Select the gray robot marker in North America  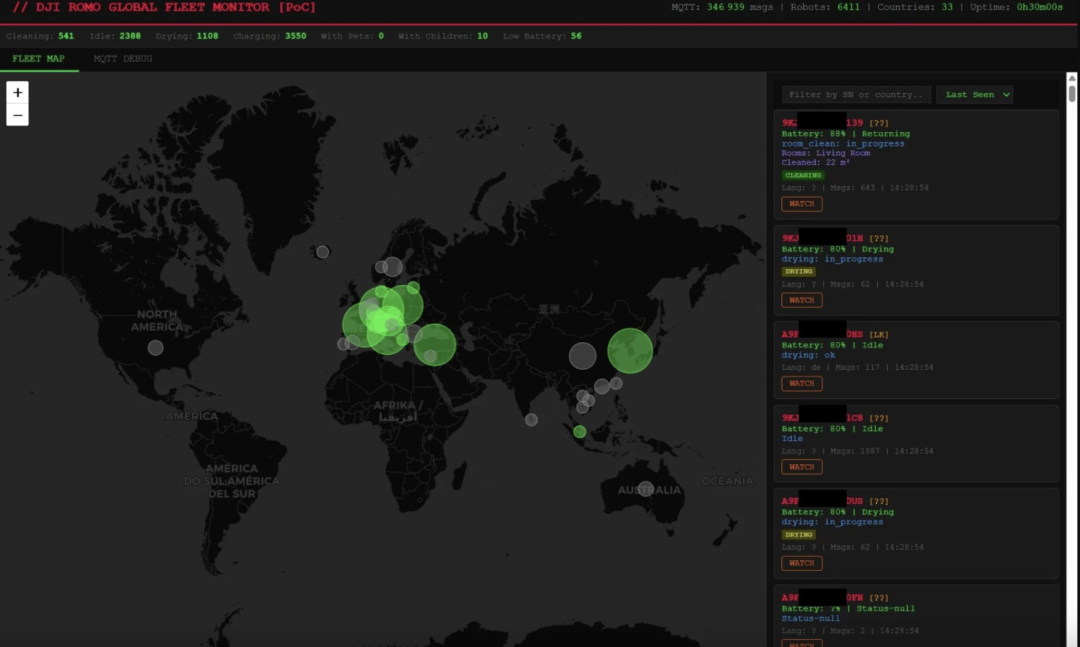tap(155, 348)
